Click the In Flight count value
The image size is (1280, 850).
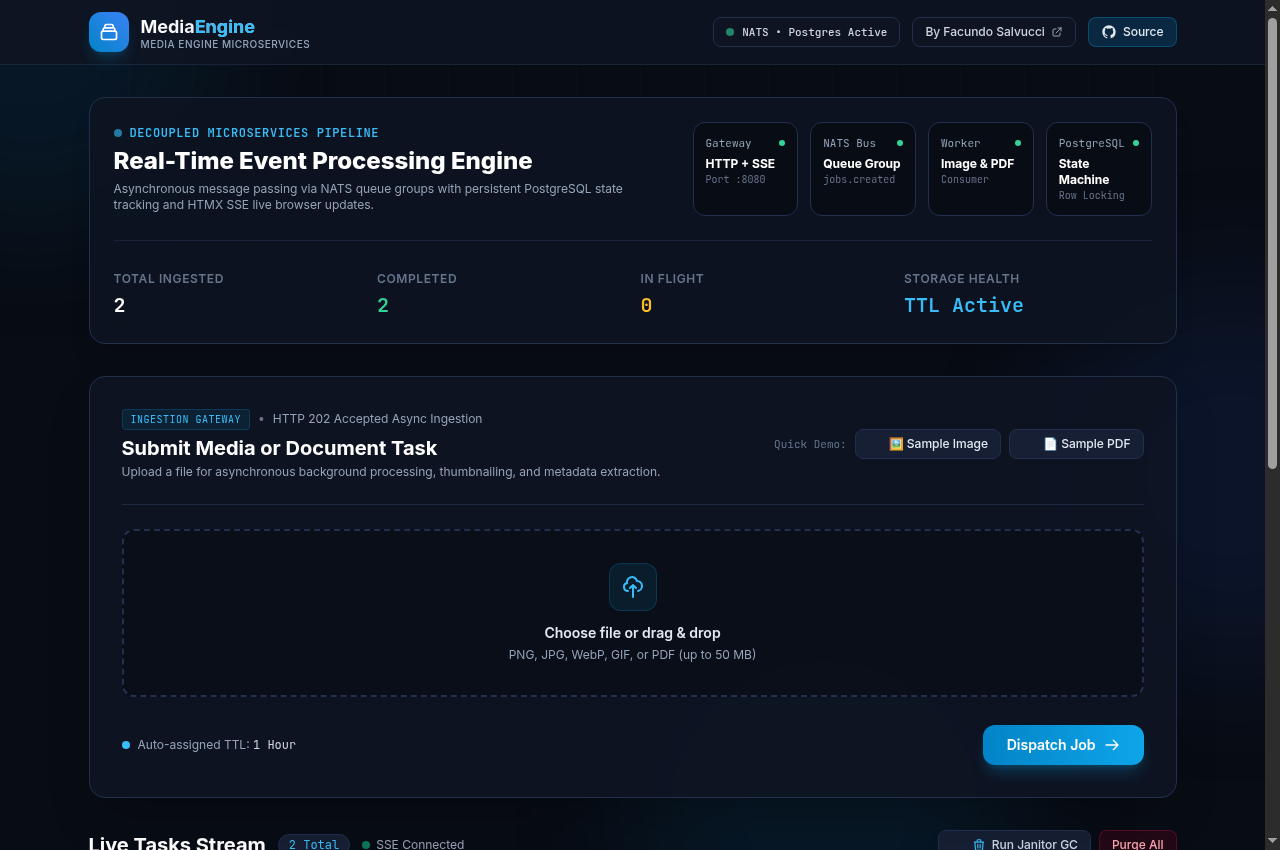(x=646, y=306)
